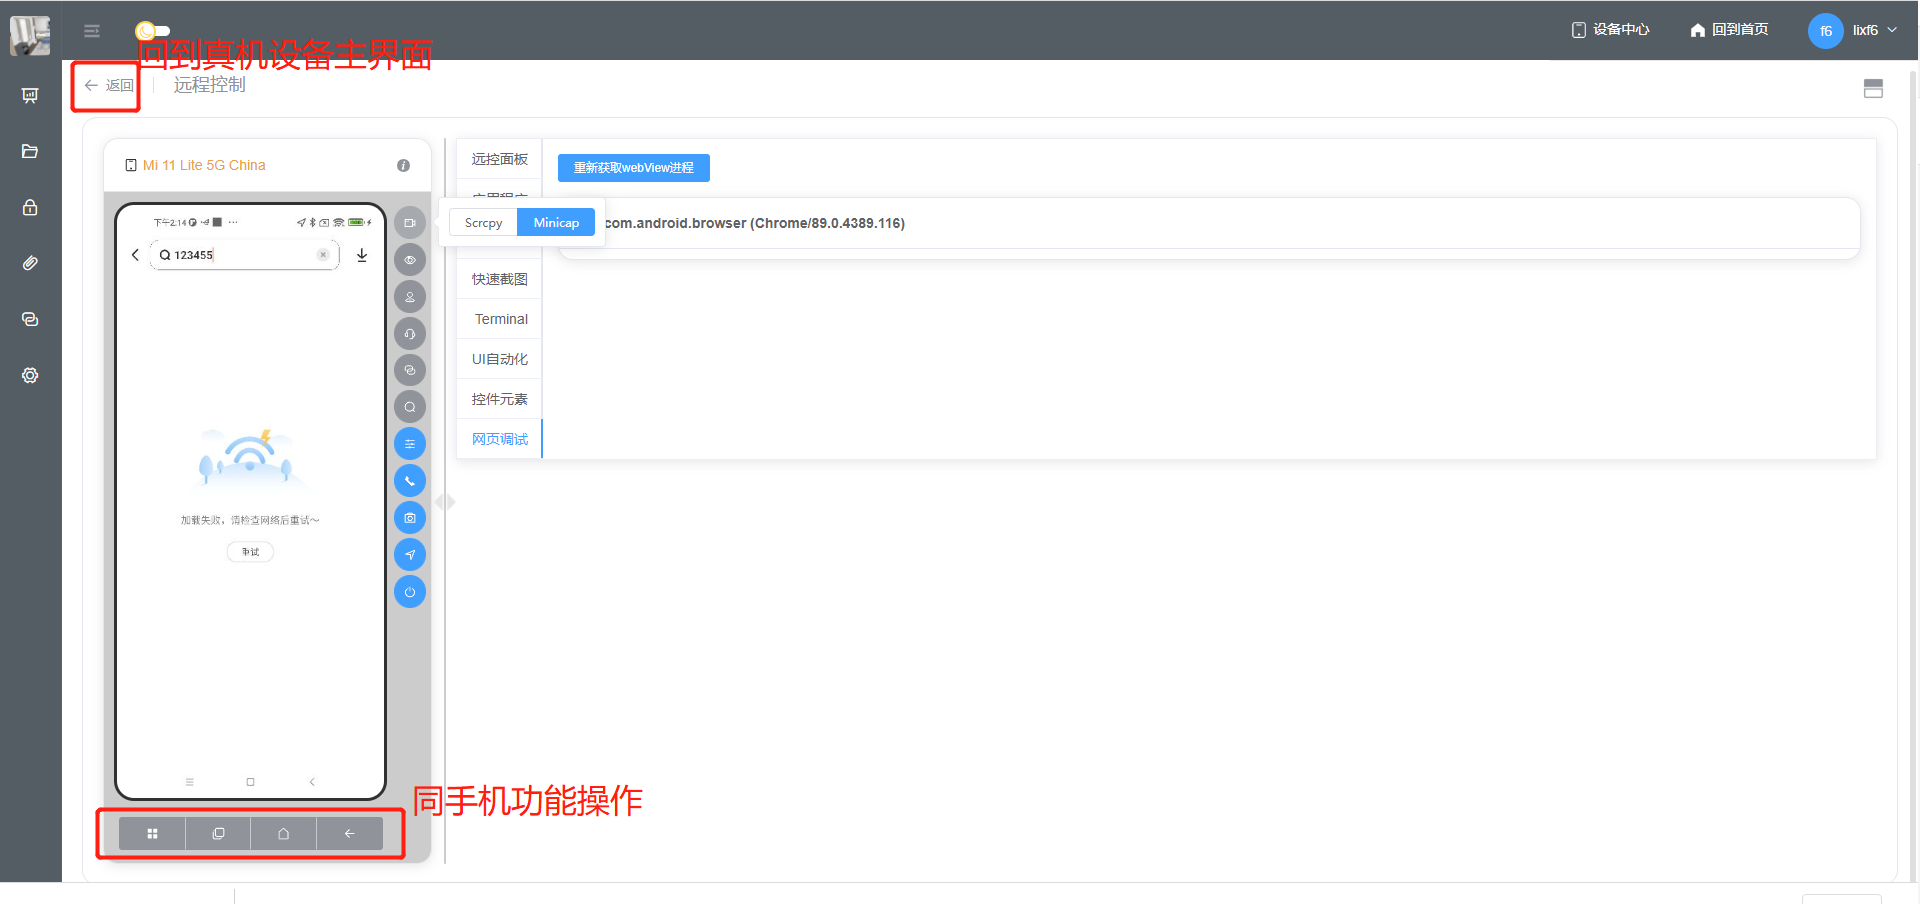Click the back arrow button below phone
The height and width of the screenshot is (904, 1920).
click(x=350, y=834)
